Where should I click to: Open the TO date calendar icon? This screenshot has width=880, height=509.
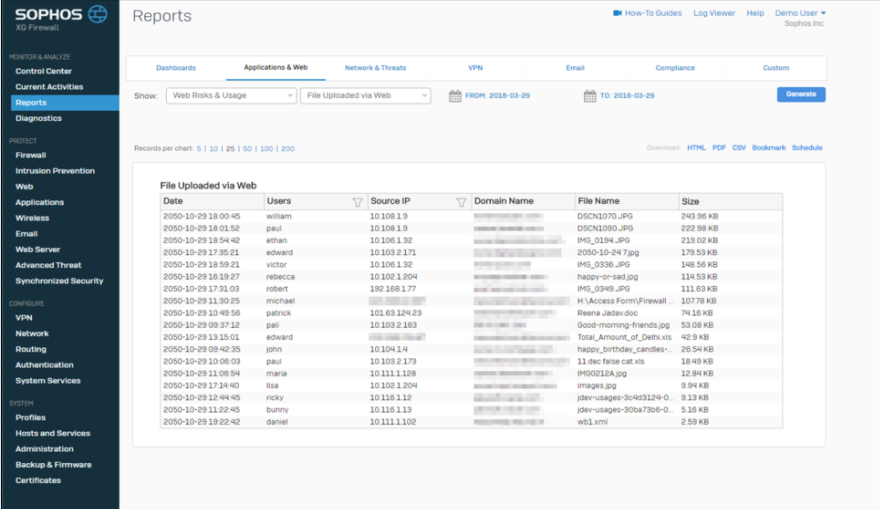589,96
